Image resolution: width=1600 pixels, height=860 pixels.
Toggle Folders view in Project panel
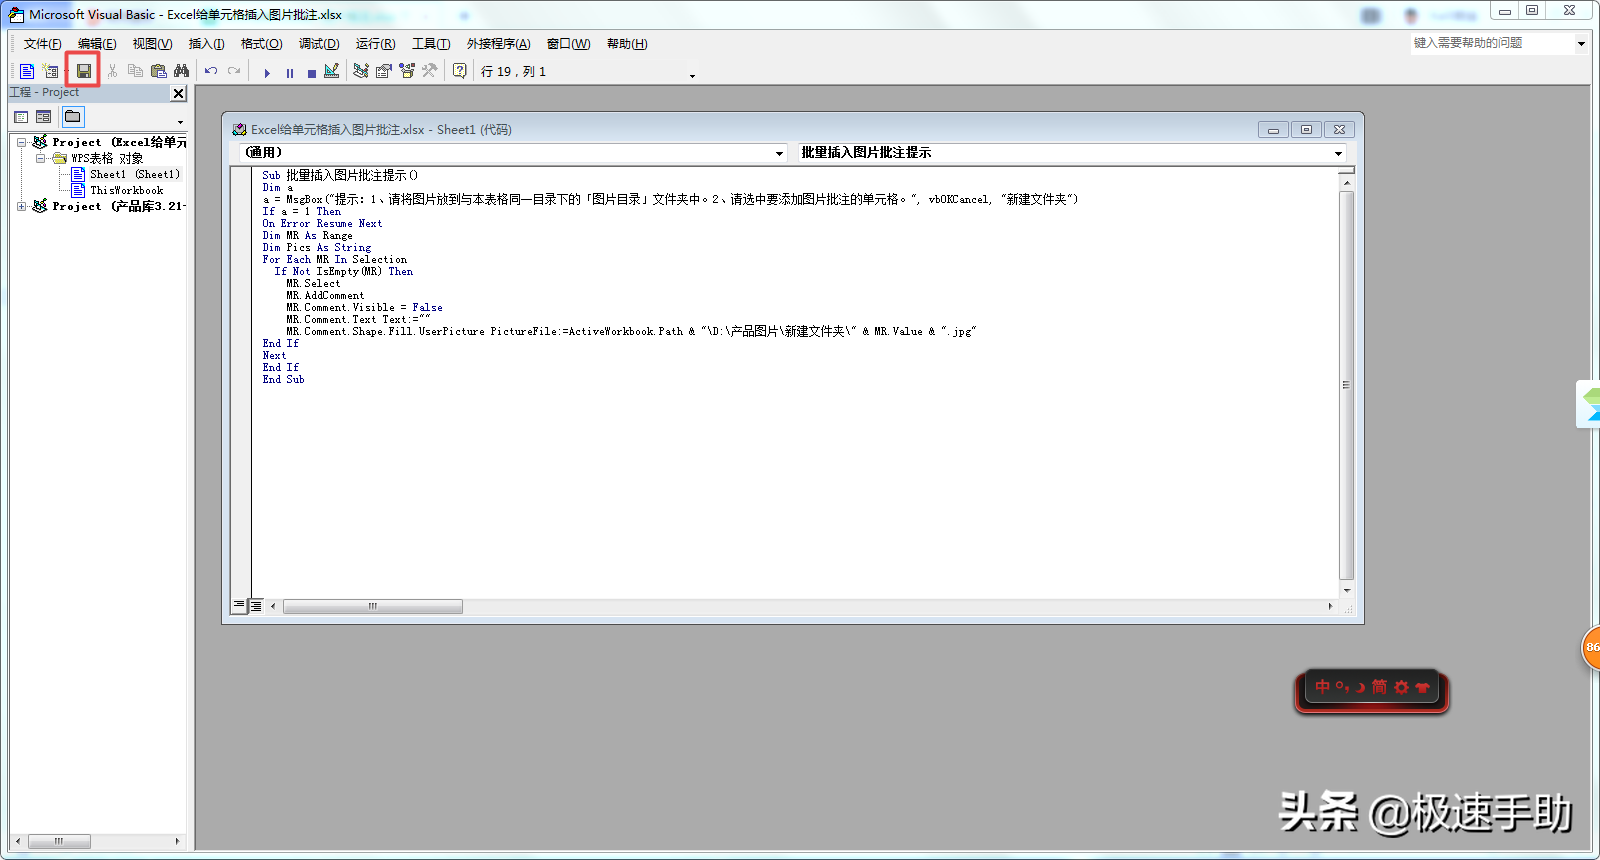73,117
